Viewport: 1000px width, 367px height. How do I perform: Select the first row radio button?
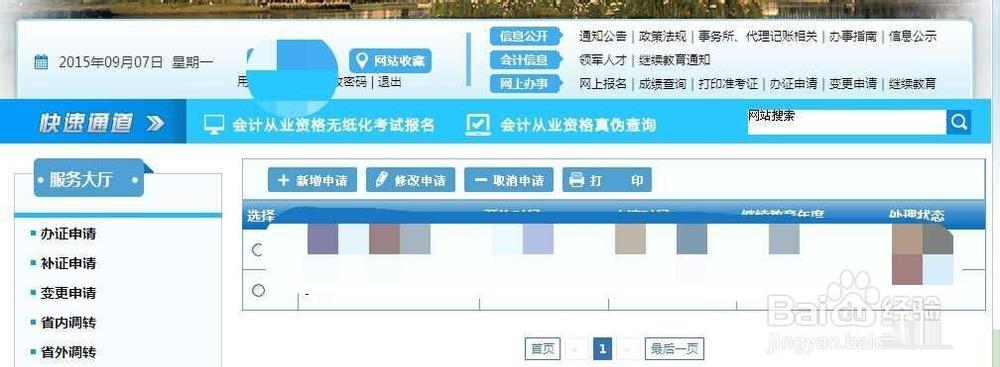(x=258, y=250)
